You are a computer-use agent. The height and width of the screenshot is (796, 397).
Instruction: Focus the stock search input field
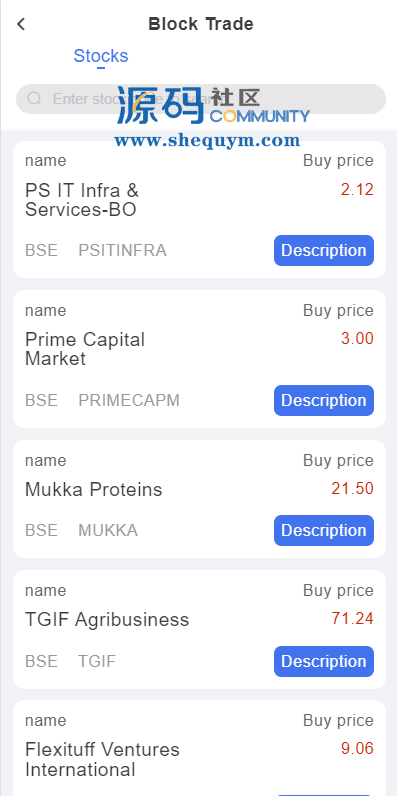coord(201,99)
